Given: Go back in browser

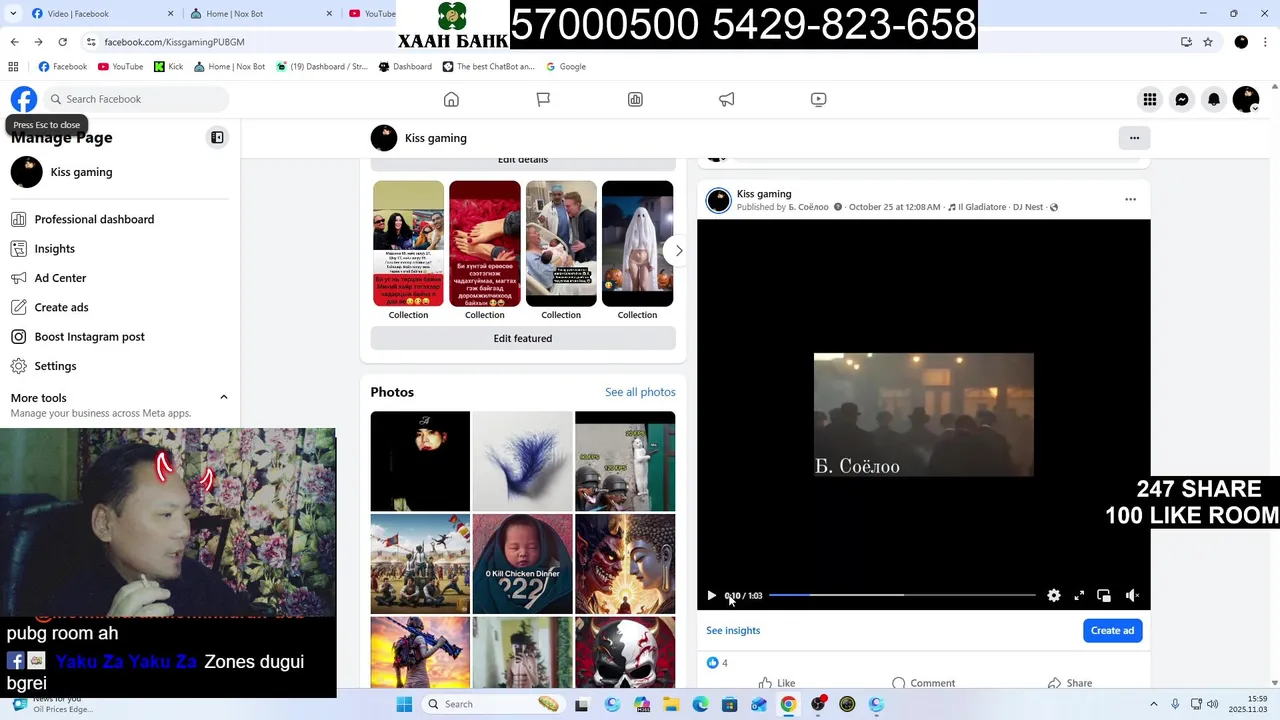Looking at the screenshot, I should click(14, 42).
